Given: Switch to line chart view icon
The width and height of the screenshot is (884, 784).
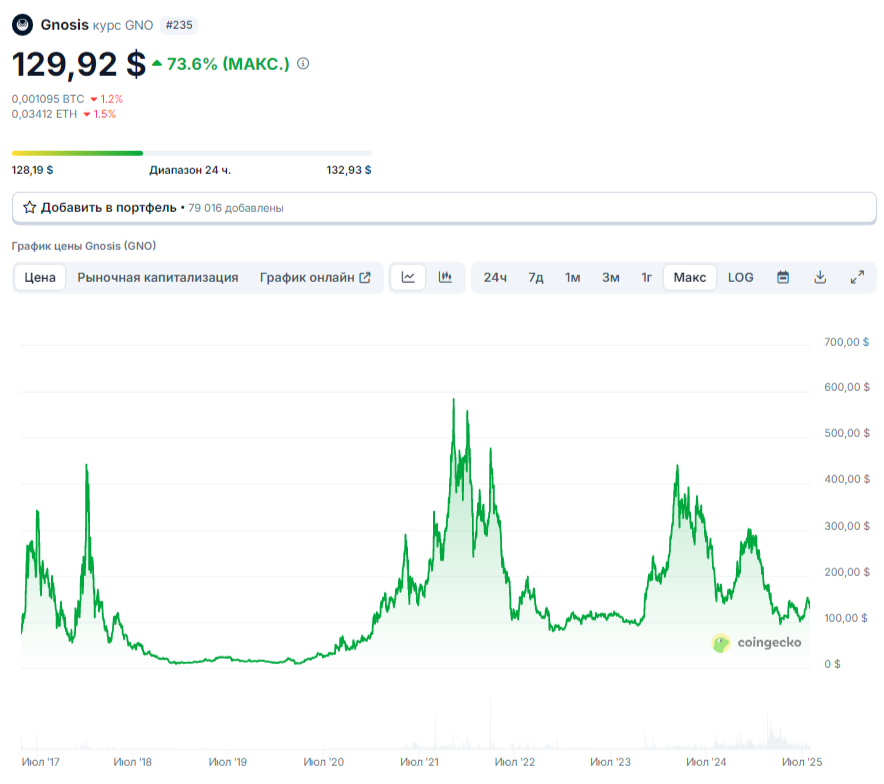Looking at the screenshot, I should (408, 277).
